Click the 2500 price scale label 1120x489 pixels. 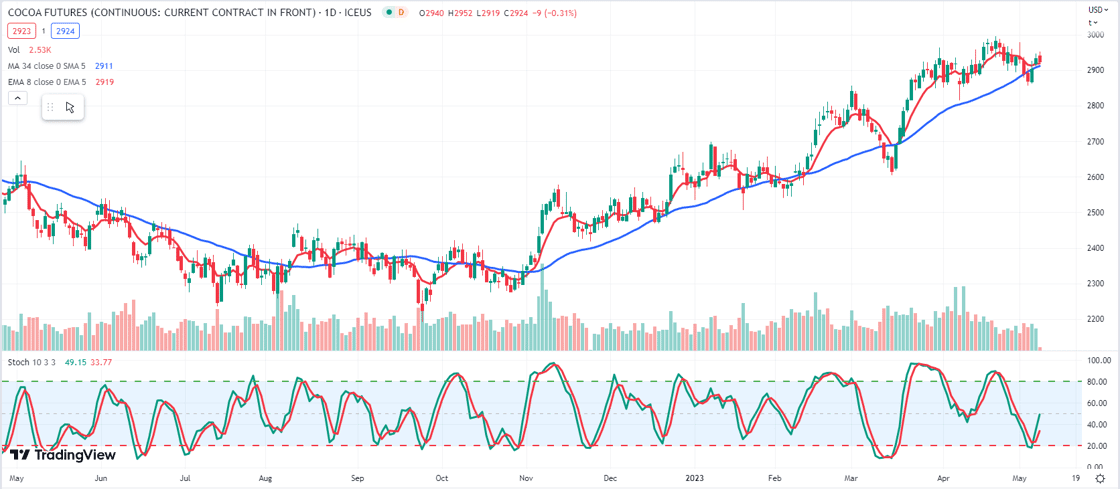coord(1097,213)
